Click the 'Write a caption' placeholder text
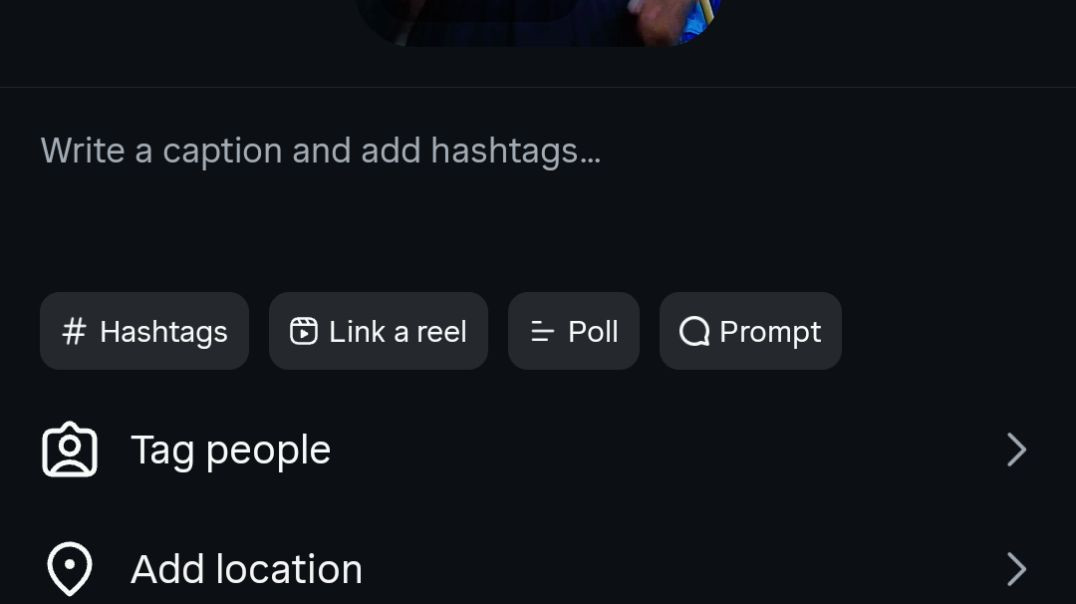This screenshot has width=1076, height=604. [x=320, y=151]
